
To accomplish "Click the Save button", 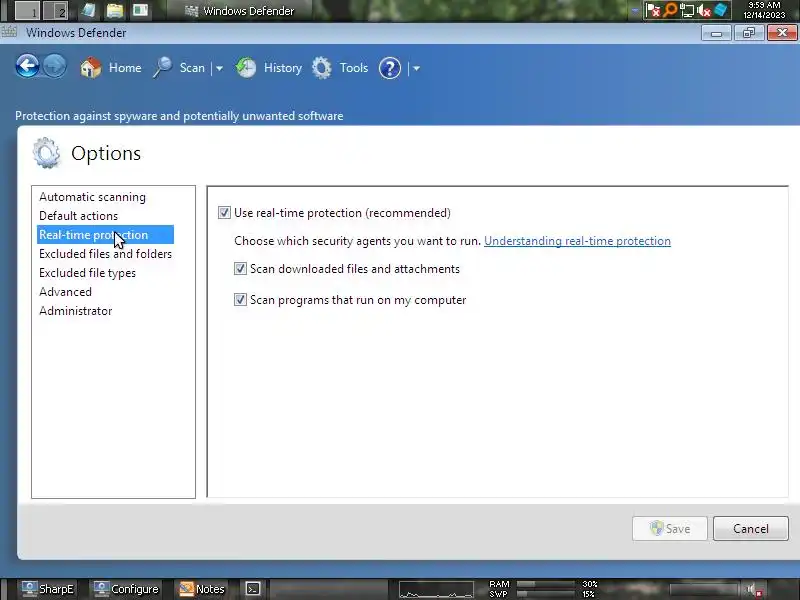I will point(669,529).
